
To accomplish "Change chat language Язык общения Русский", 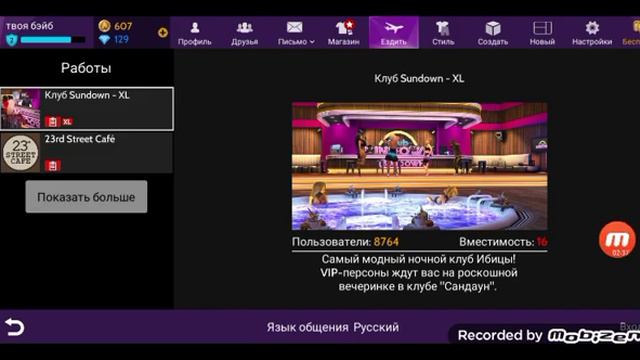I will click(x=333, y=327).
